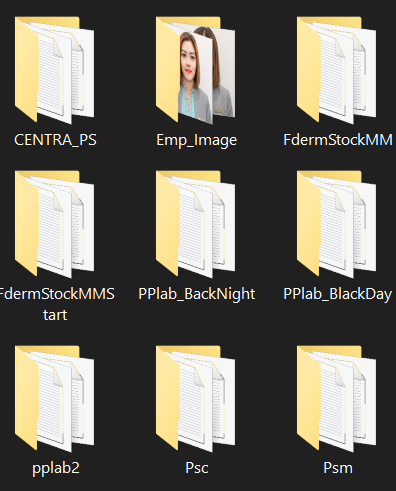
Task: Select the PPlab_BlackDay folder icon
Action: [337, 224]
